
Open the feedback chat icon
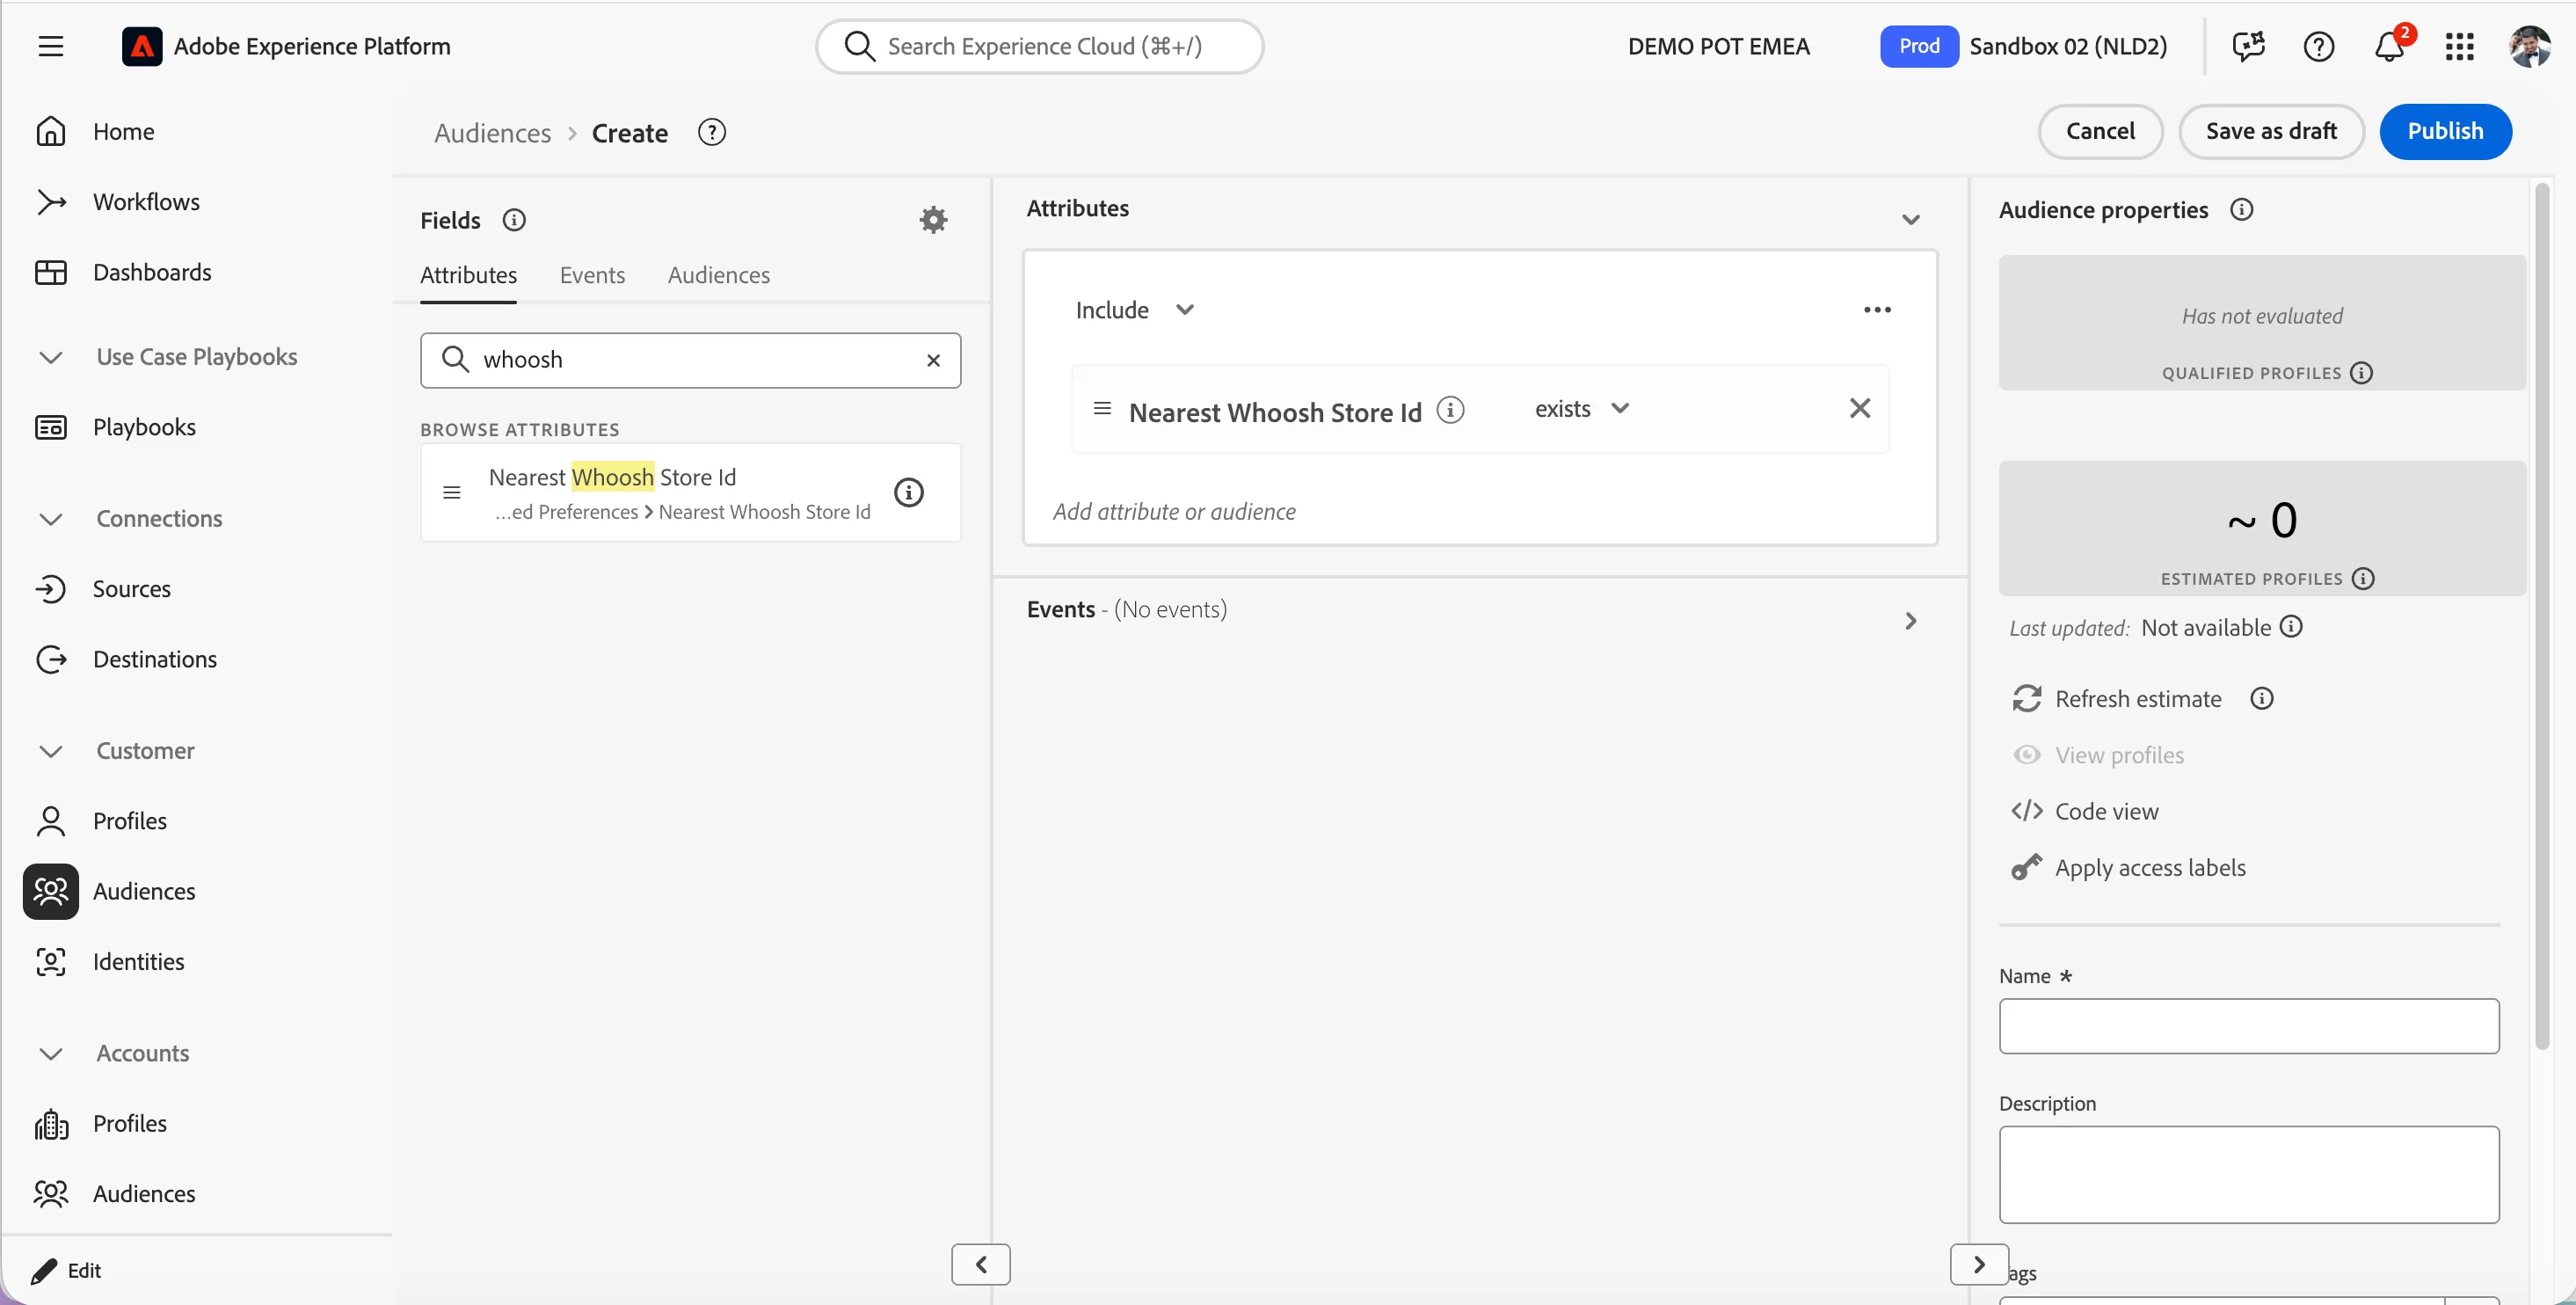click(x=2248, y=46)
